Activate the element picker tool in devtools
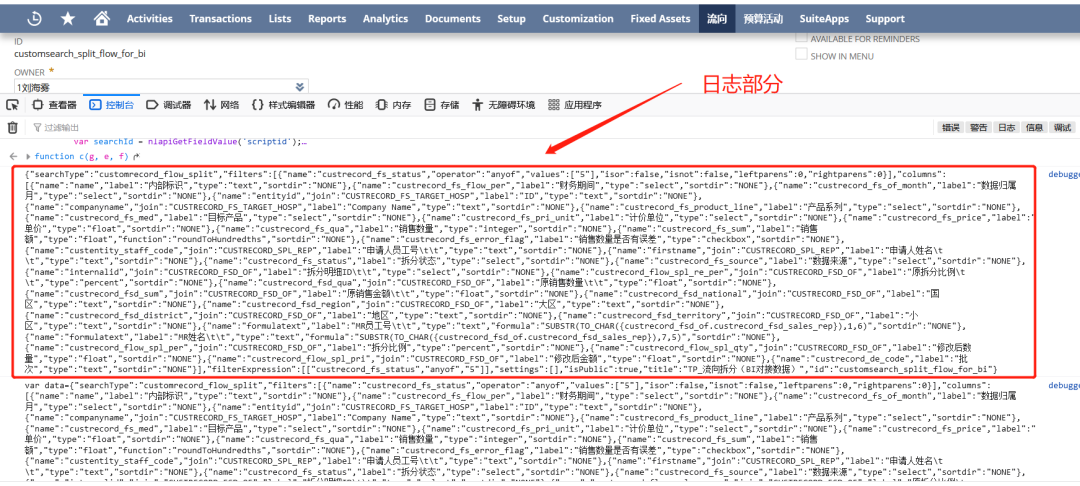This screenshot has height=486, width=1080. pyautogui.click(x=12, y=105)
